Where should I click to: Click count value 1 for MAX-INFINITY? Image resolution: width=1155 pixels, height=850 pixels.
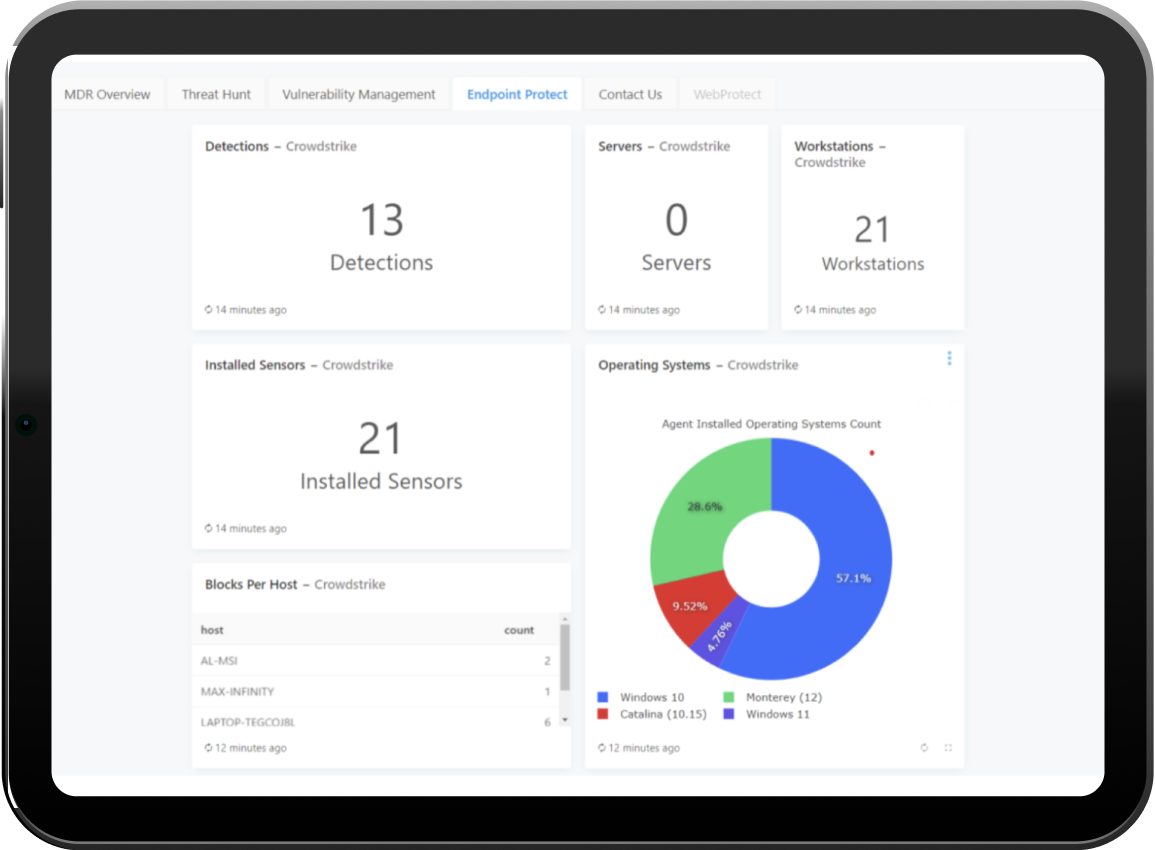point(547,692)
